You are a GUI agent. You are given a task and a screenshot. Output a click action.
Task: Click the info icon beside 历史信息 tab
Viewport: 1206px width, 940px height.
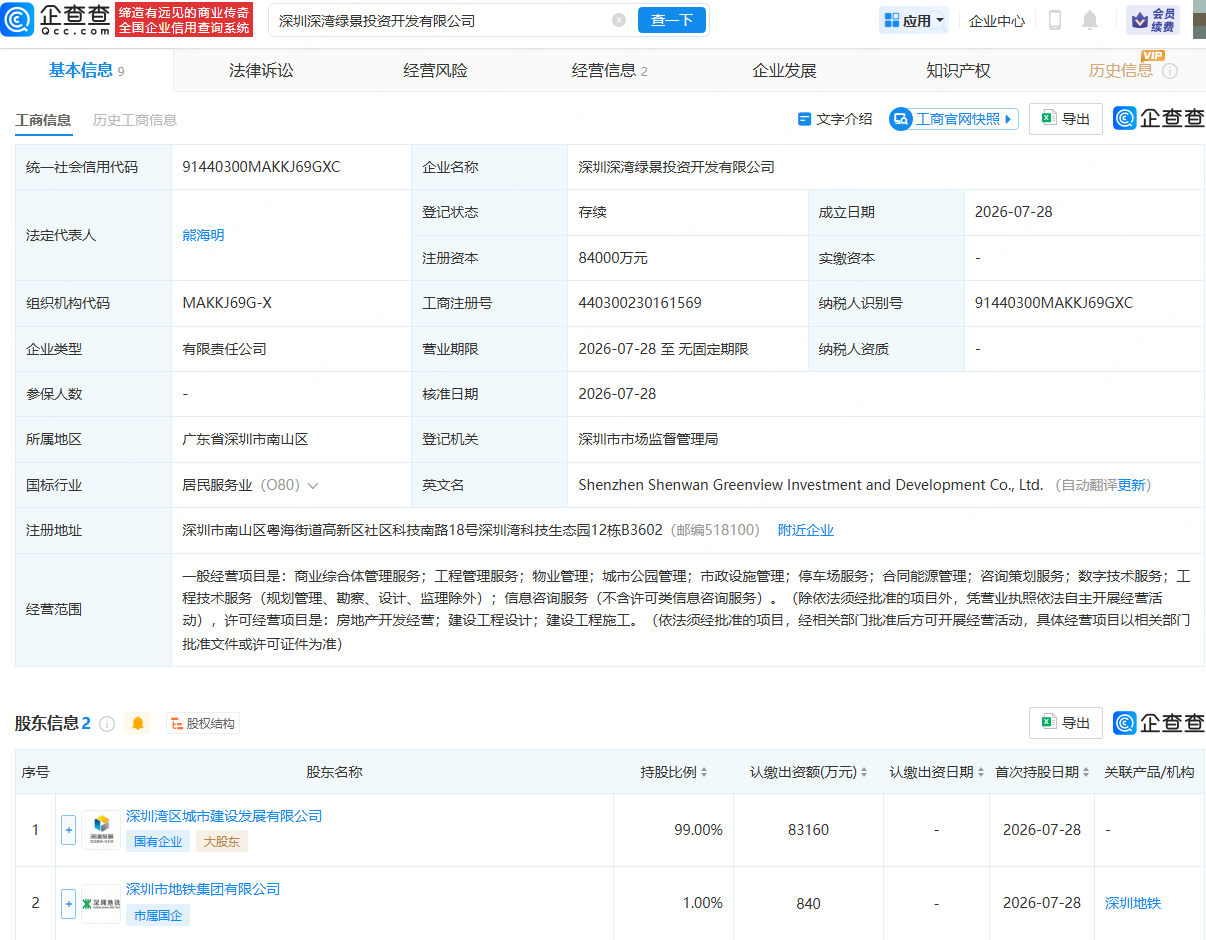(x=1170, y=71)
